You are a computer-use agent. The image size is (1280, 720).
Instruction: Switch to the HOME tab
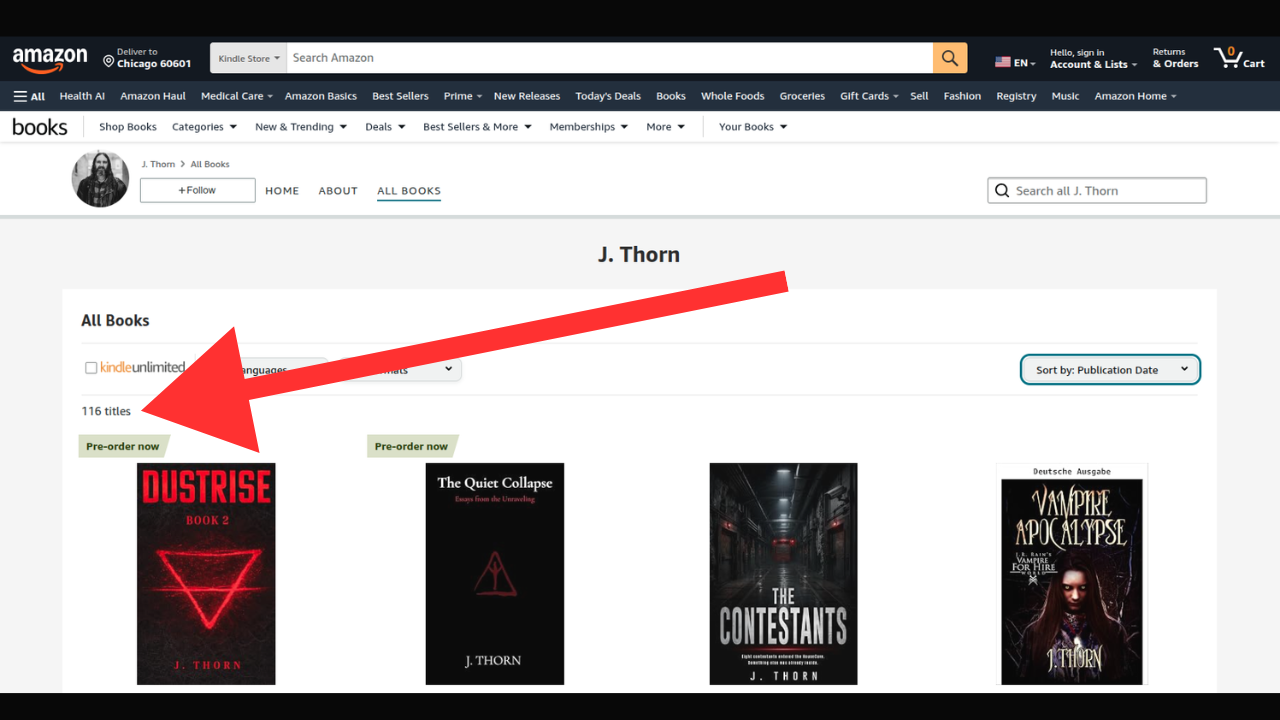tap(282, 191)
